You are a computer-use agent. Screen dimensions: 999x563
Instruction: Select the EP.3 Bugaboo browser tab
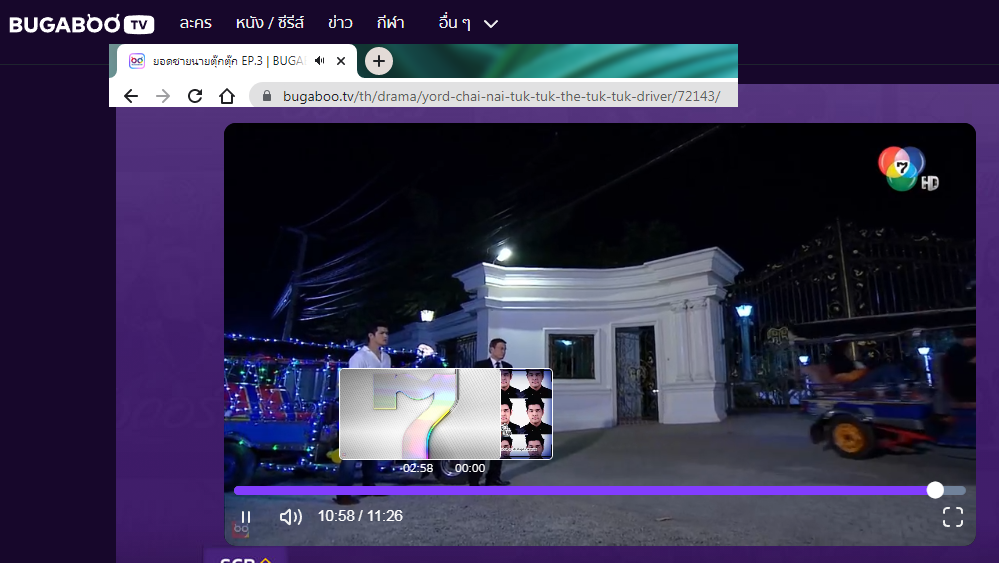[236, 61]
